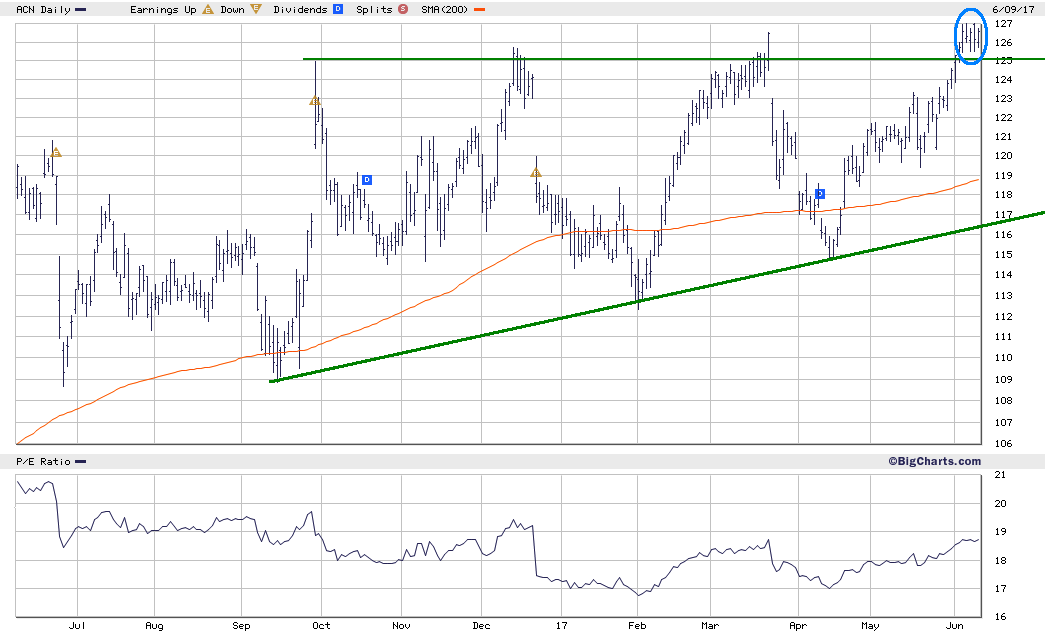Click the 6/09/17 date label
This screenshot has height=635, width=1045.
pos(1013,9)
